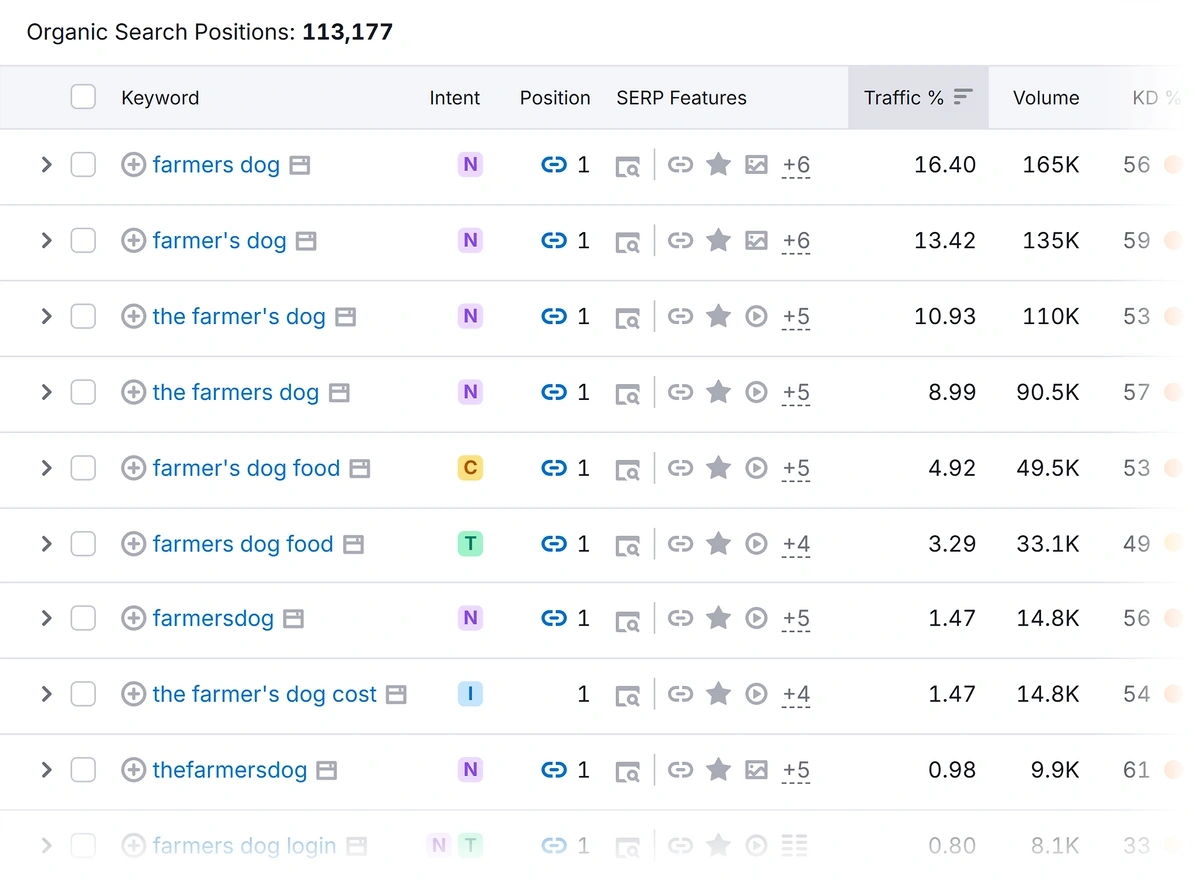Expand the 'farmer's dog' row chevron
The width and height of the screenshot is (1200, 882).
(x=46, y=241)
